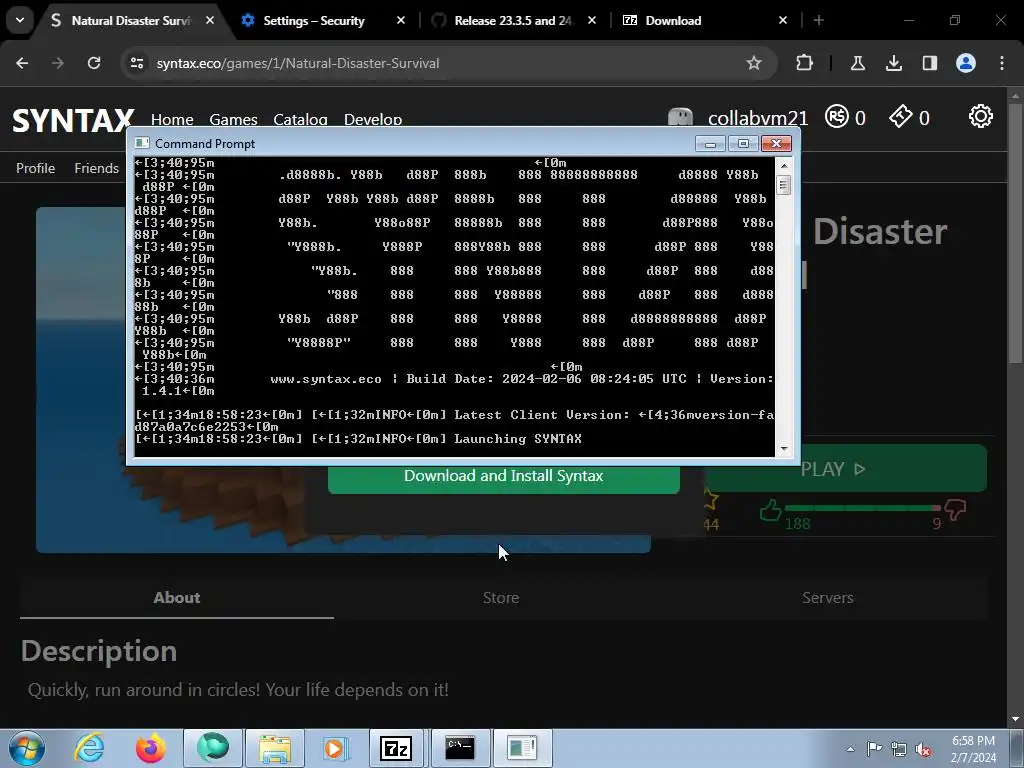This screenshot has height=768, width=1024.
Task: Go back using browser back arrow
Action: tap(22, 63)
